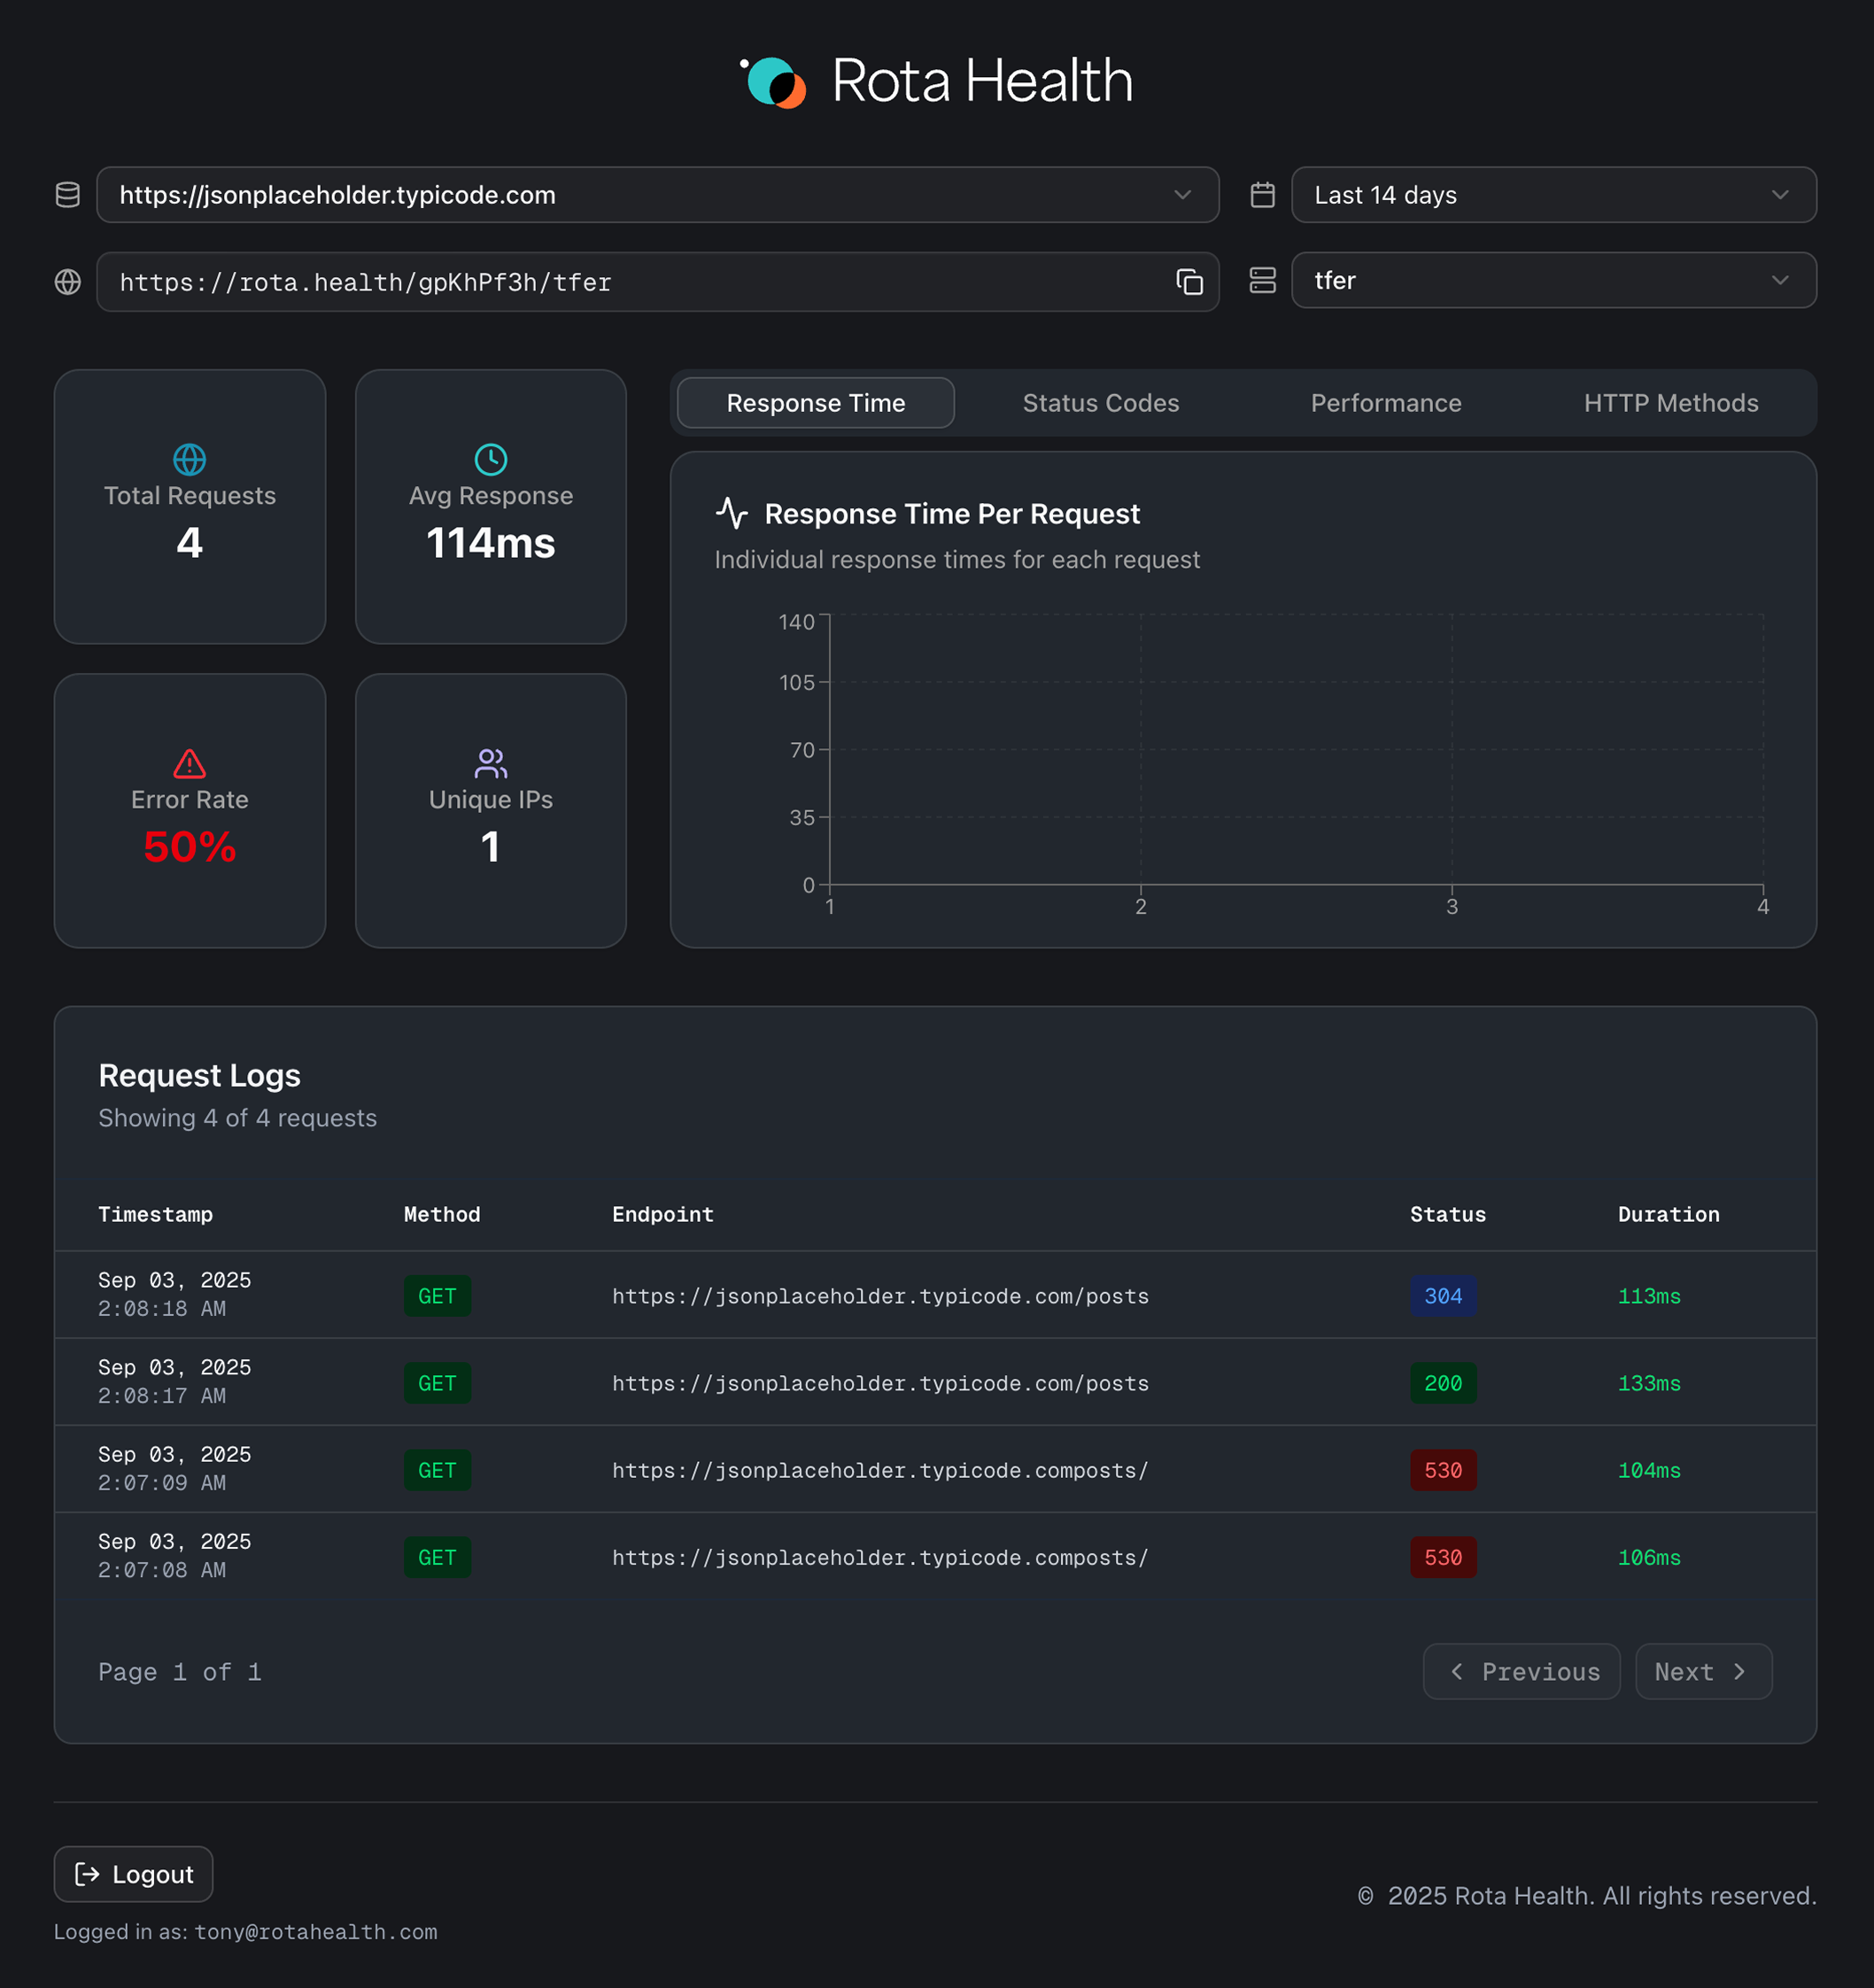This screenshot has height=1988, width=1874.
Task: Open the HTTP Methods tab
Action: tap(1670, 403)
